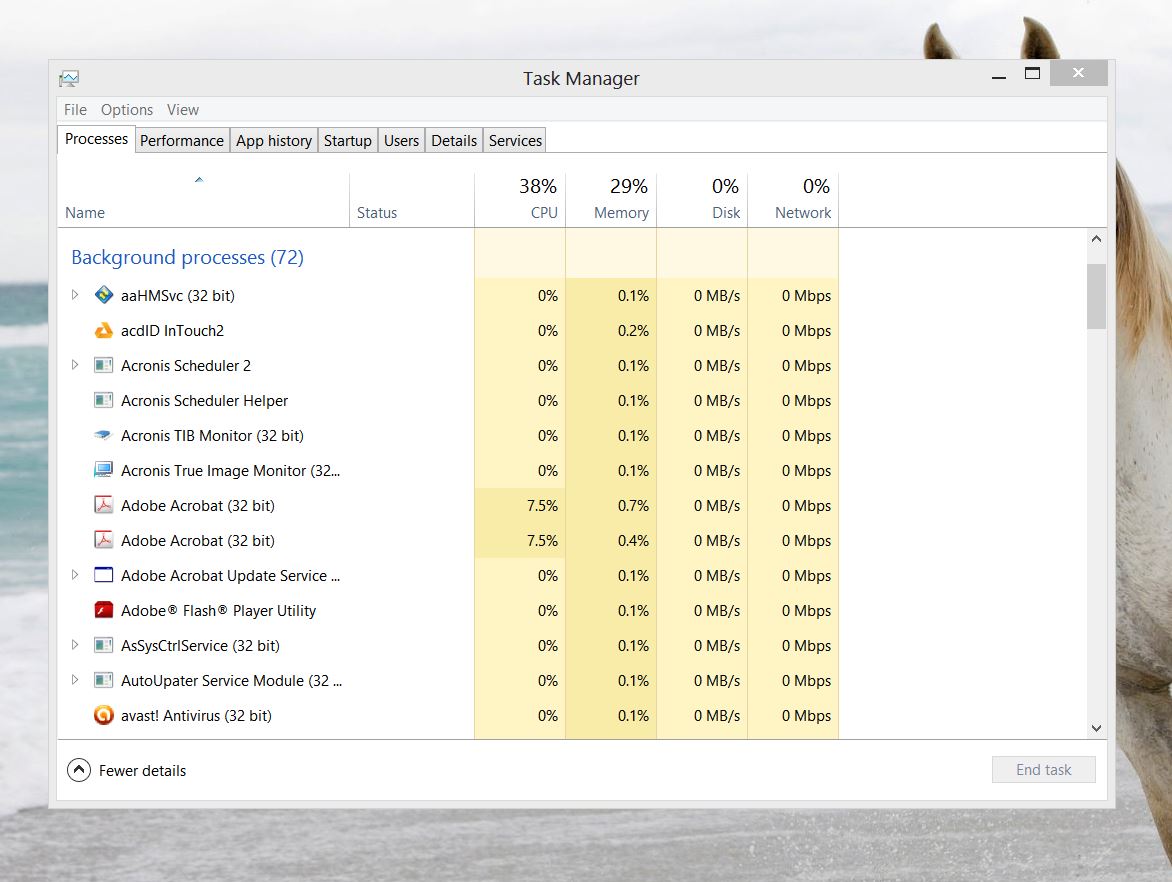Switch to the Startup tab
The image size is (1172, 882).
coord(348,141)
